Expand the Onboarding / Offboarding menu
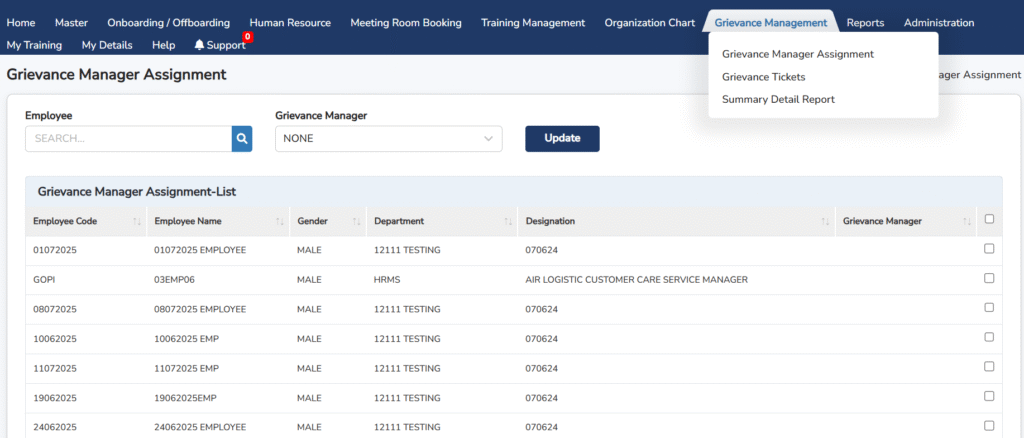1024x438 pixels. (x=168, y=22)
